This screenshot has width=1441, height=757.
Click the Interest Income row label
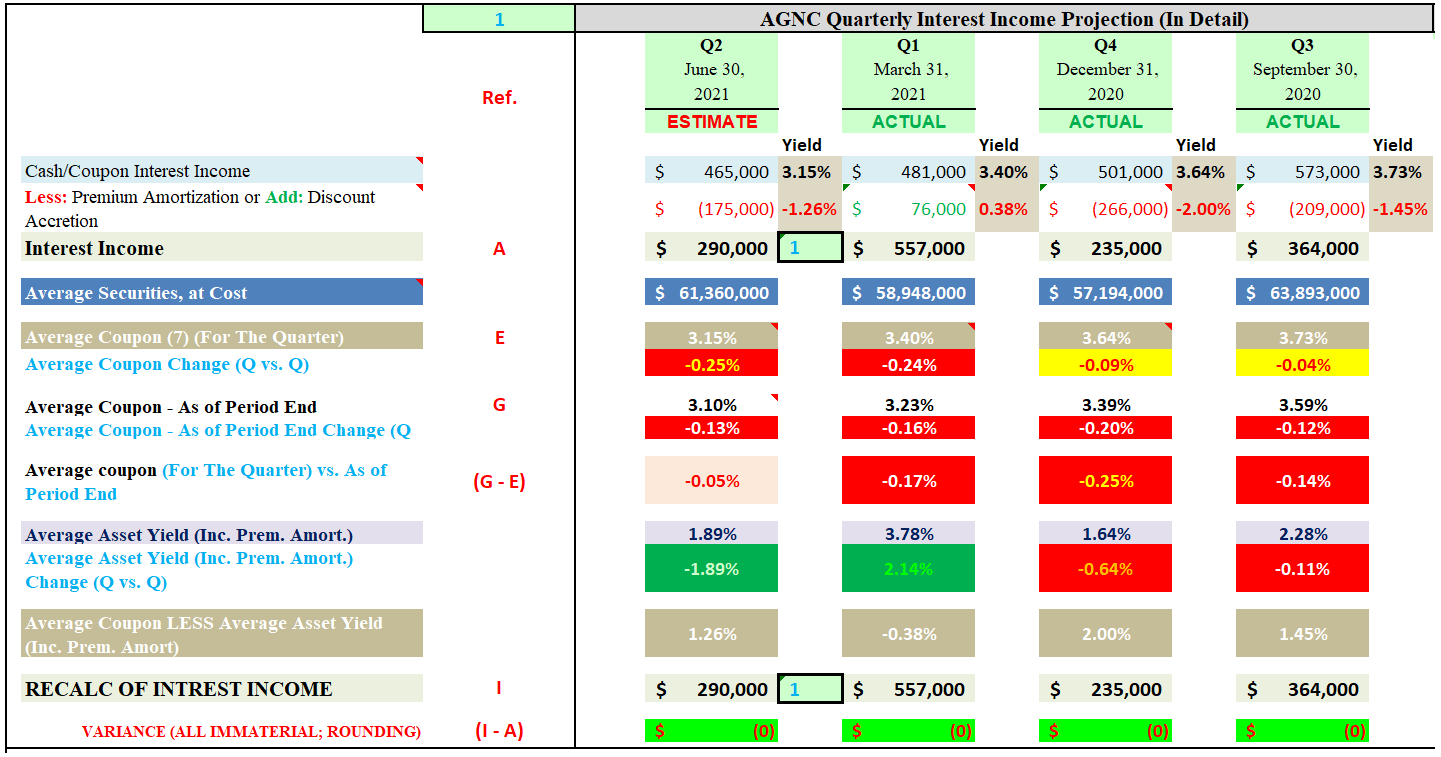pos(222,247)
